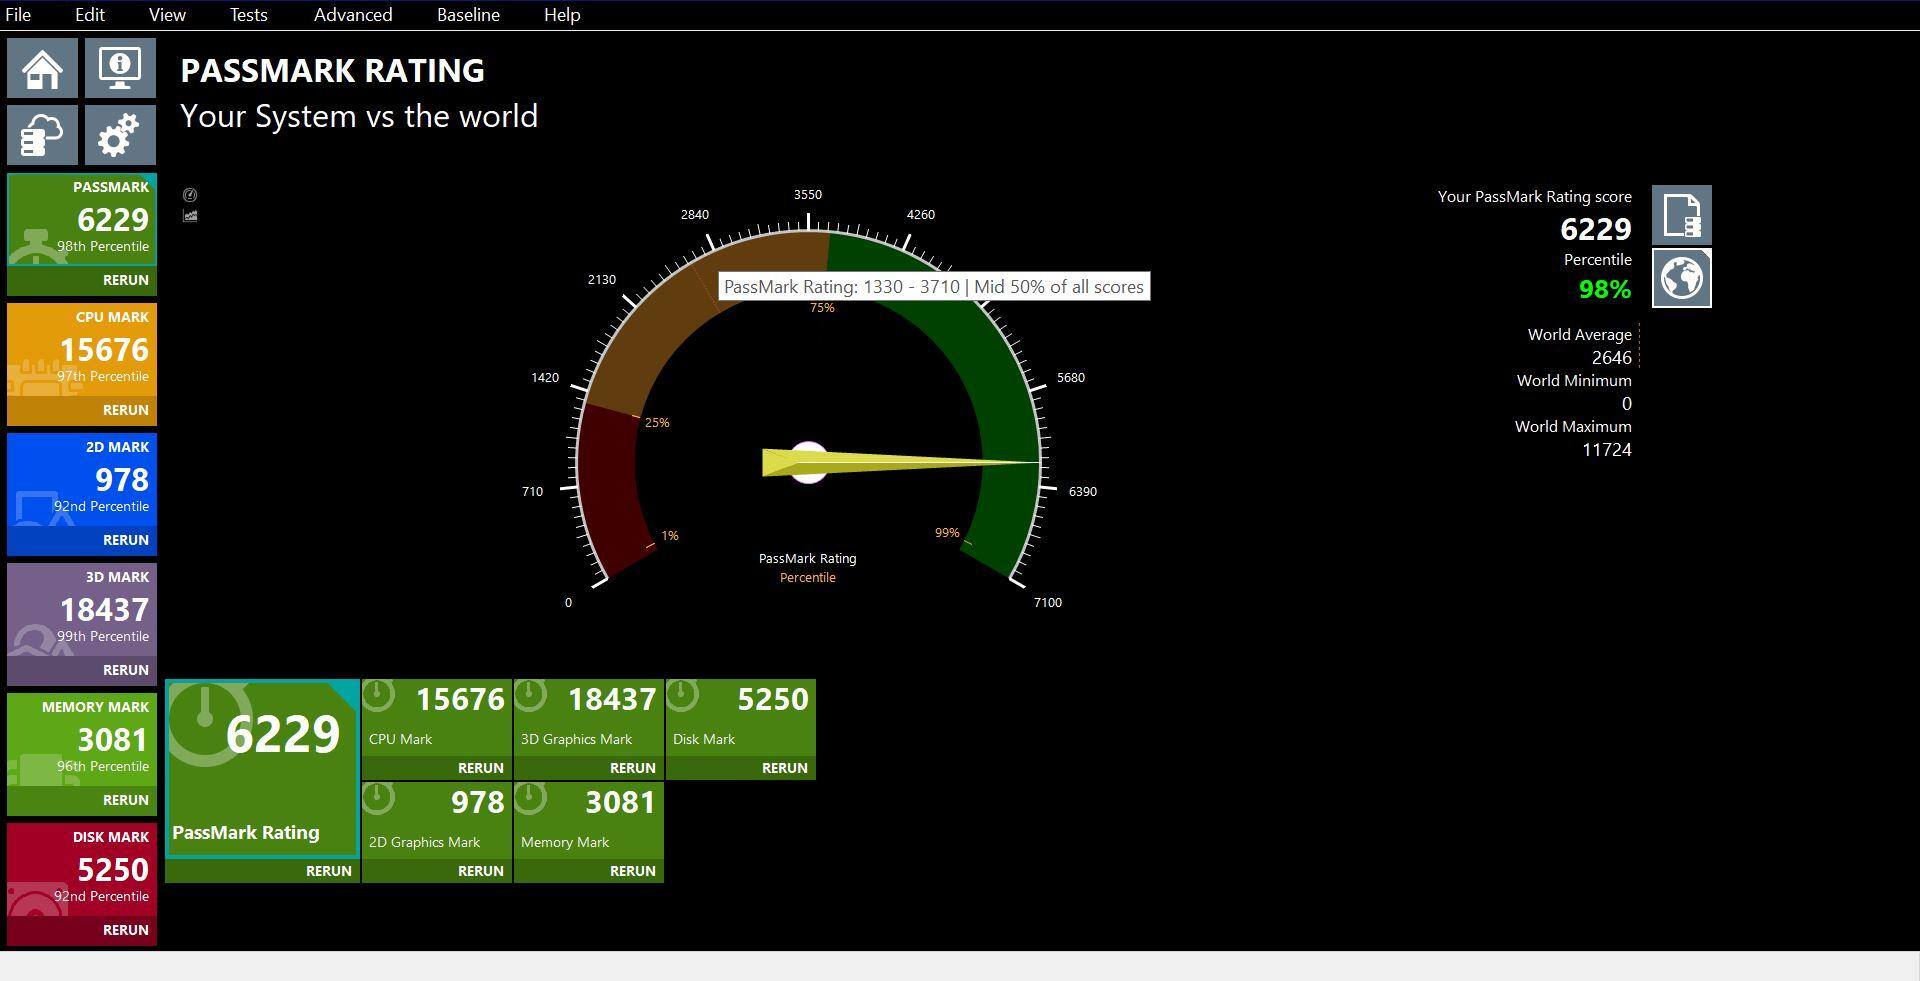Click the yellow gauge needle

click(900, 462)
